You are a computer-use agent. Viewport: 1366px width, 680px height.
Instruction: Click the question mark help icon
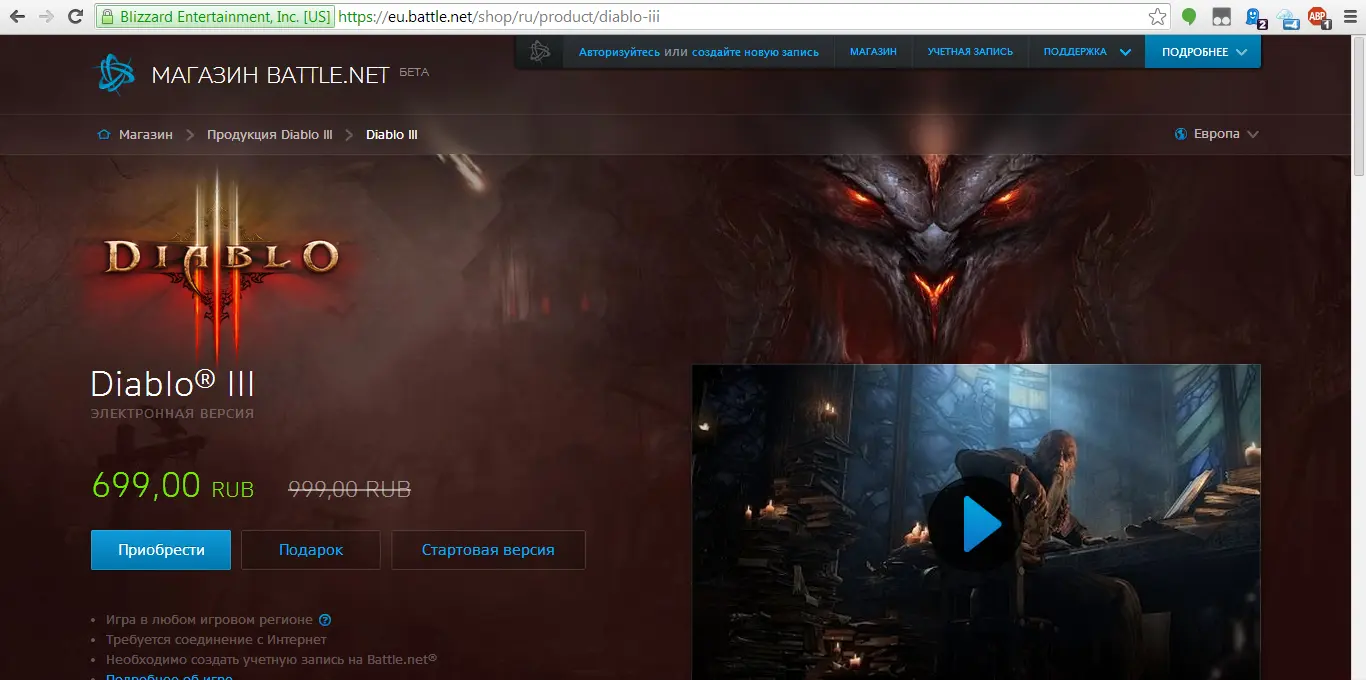pos(325,620)
